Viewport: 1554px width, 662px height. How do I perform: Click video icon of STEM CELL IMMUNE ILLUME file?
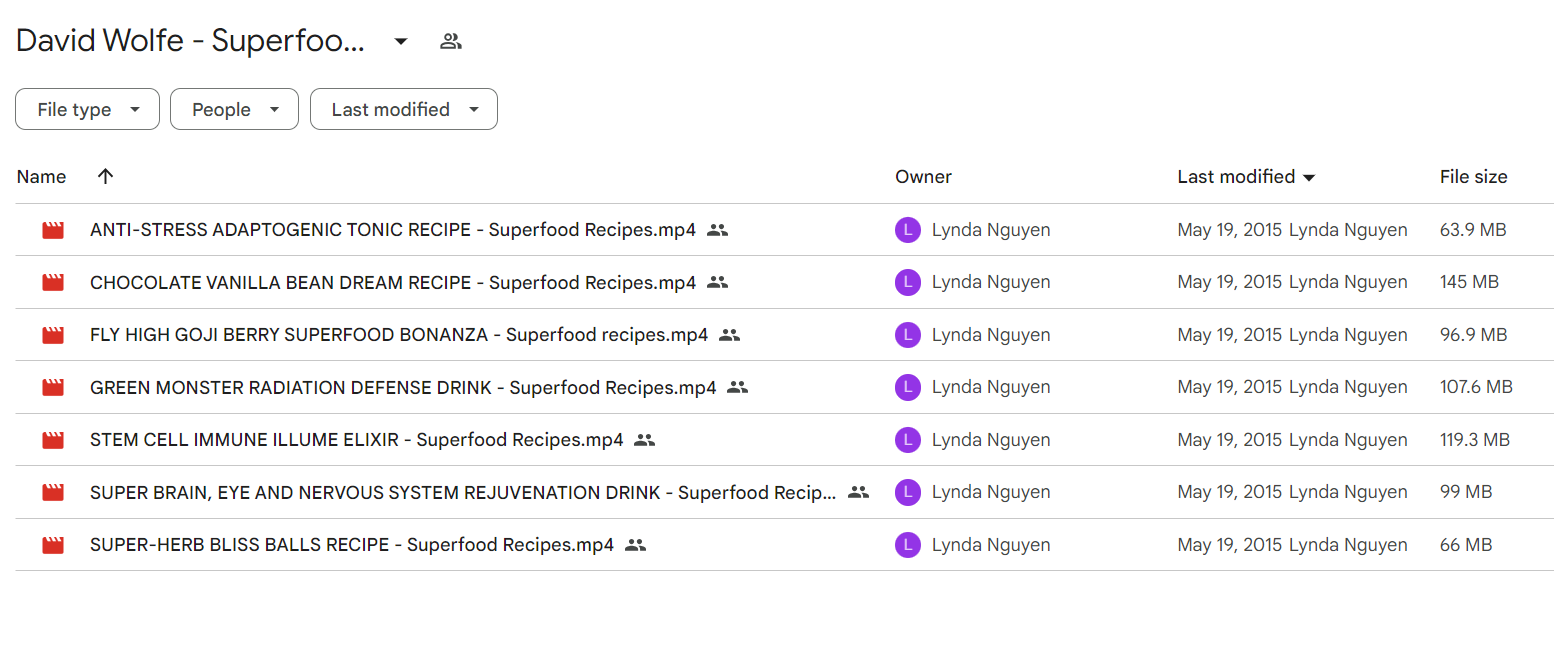[x=53, y=440]
